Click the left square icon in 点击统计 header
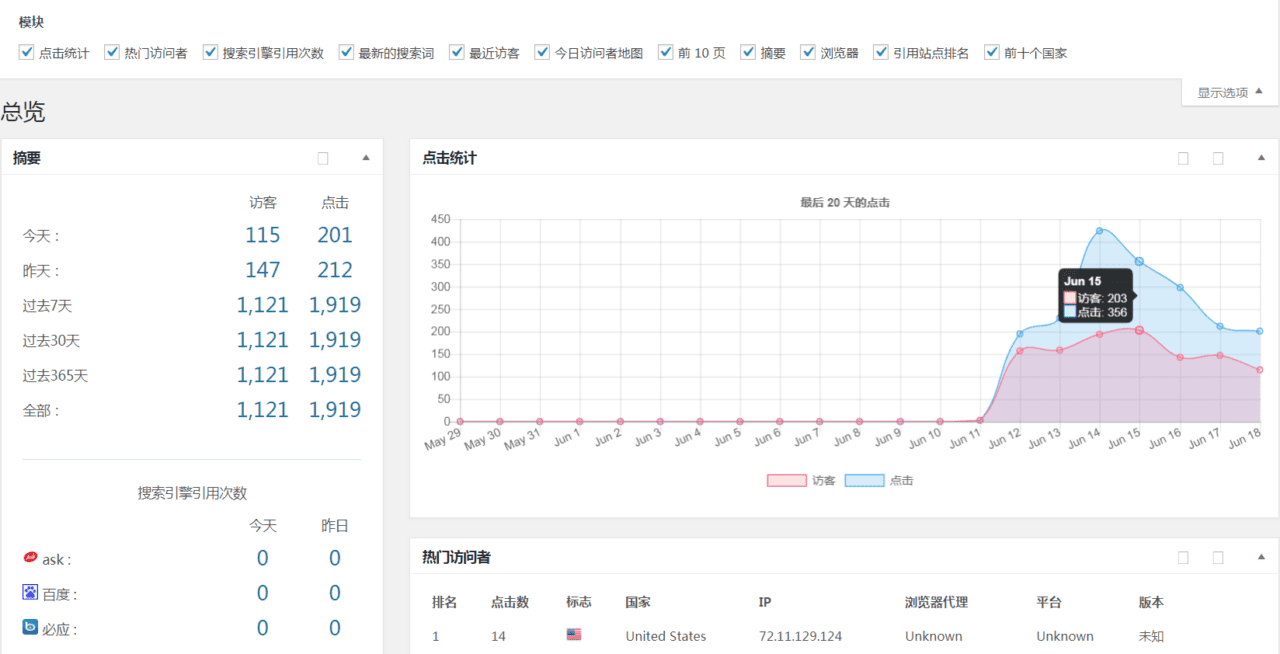The image size is (1280, 654). click(1183, 158)
